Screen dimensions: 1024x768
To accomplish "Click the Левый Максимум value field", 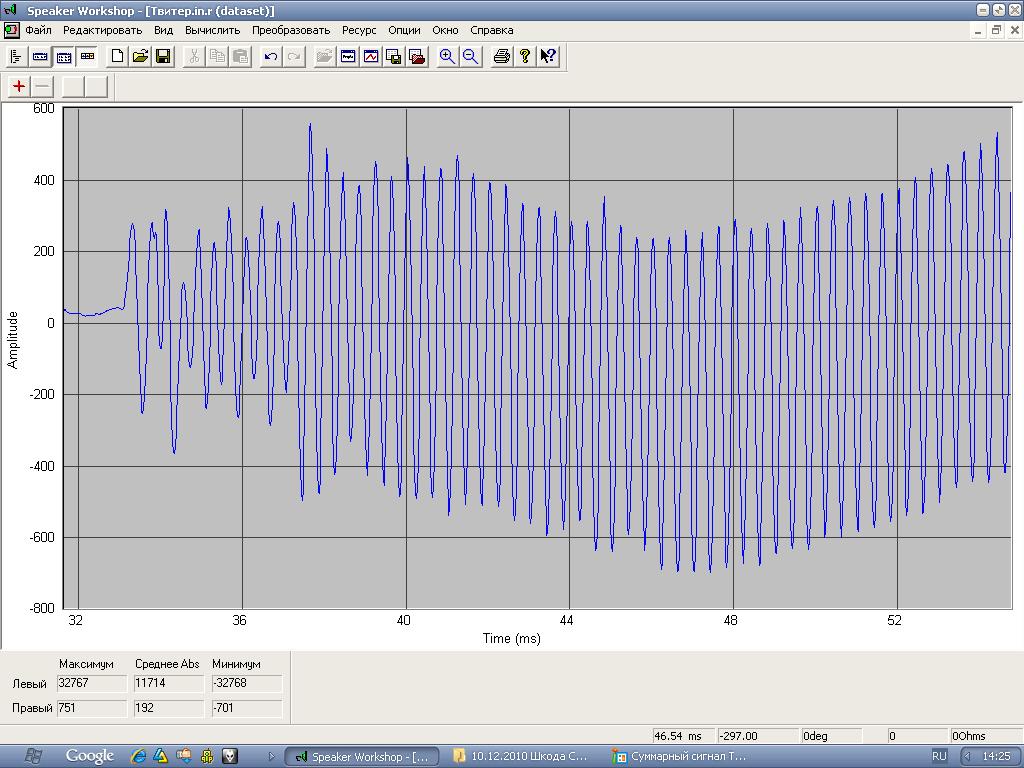I will (x=92, y=684).
